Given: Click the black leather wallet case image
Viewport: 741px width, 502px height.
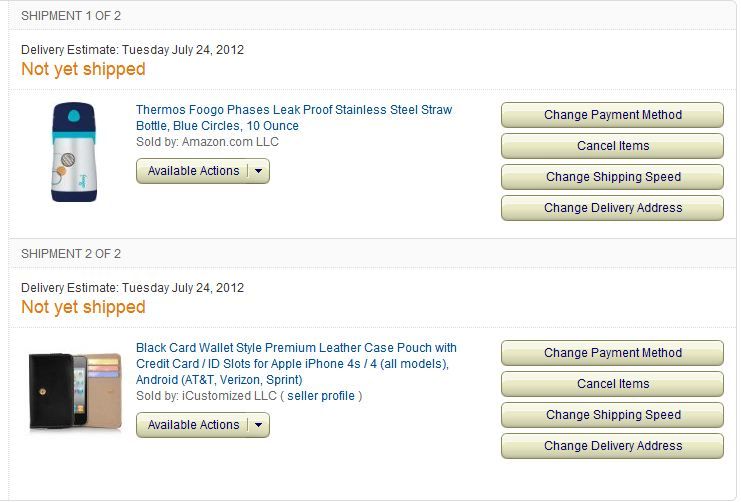Looking at the screenshot, I should [x=75, y=390].
